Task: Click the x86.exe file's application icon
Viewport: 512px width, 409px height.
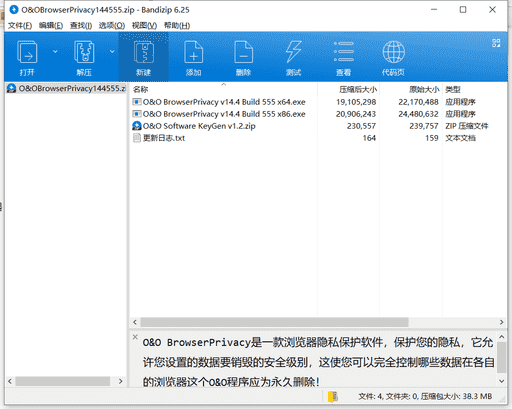Action: [x=137, y=114]
